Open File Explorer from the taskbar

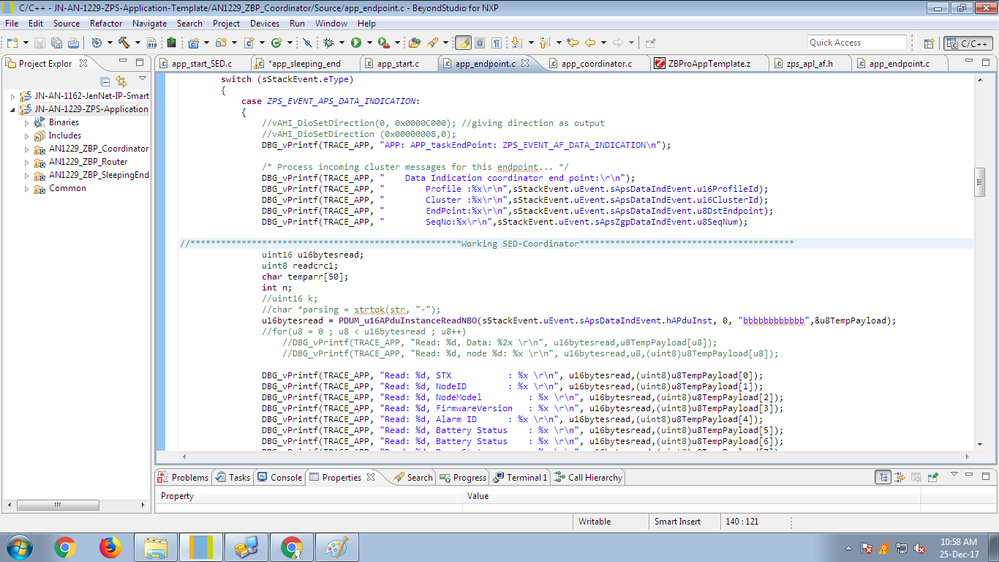(x=156, y=547)
